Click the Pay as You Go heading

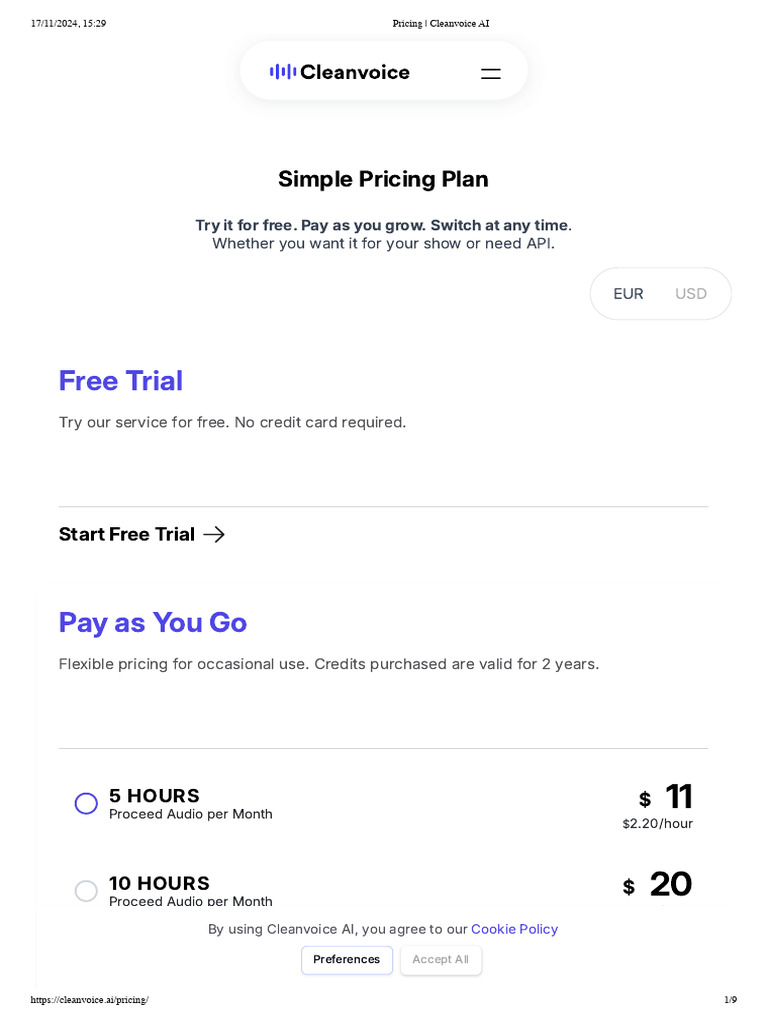pos(153,622)
